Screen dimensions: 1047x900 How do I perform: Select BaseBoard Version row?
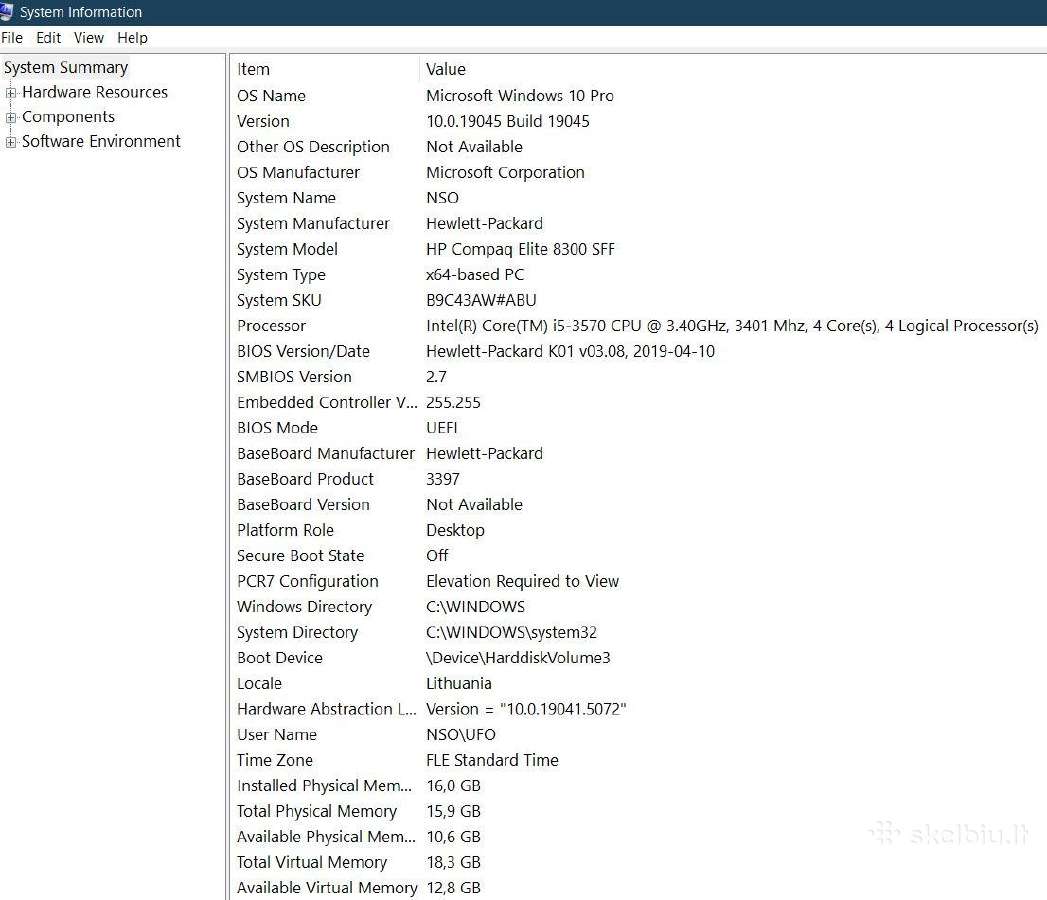[x=303, y=505]
